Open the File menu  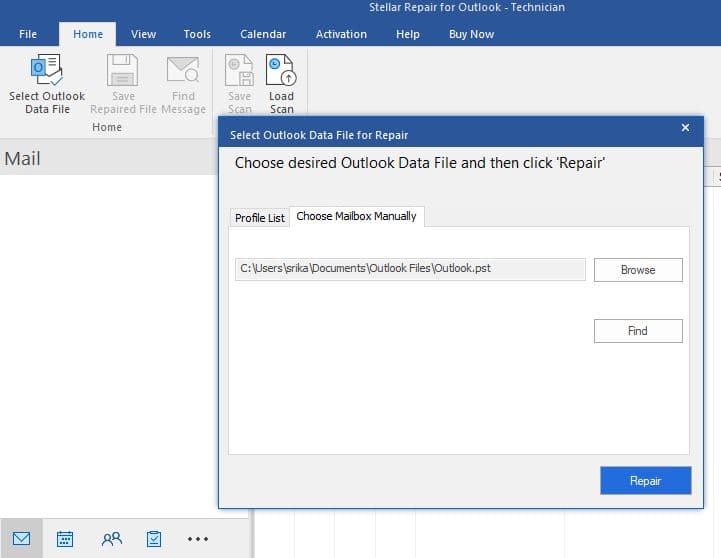(28, 34)
